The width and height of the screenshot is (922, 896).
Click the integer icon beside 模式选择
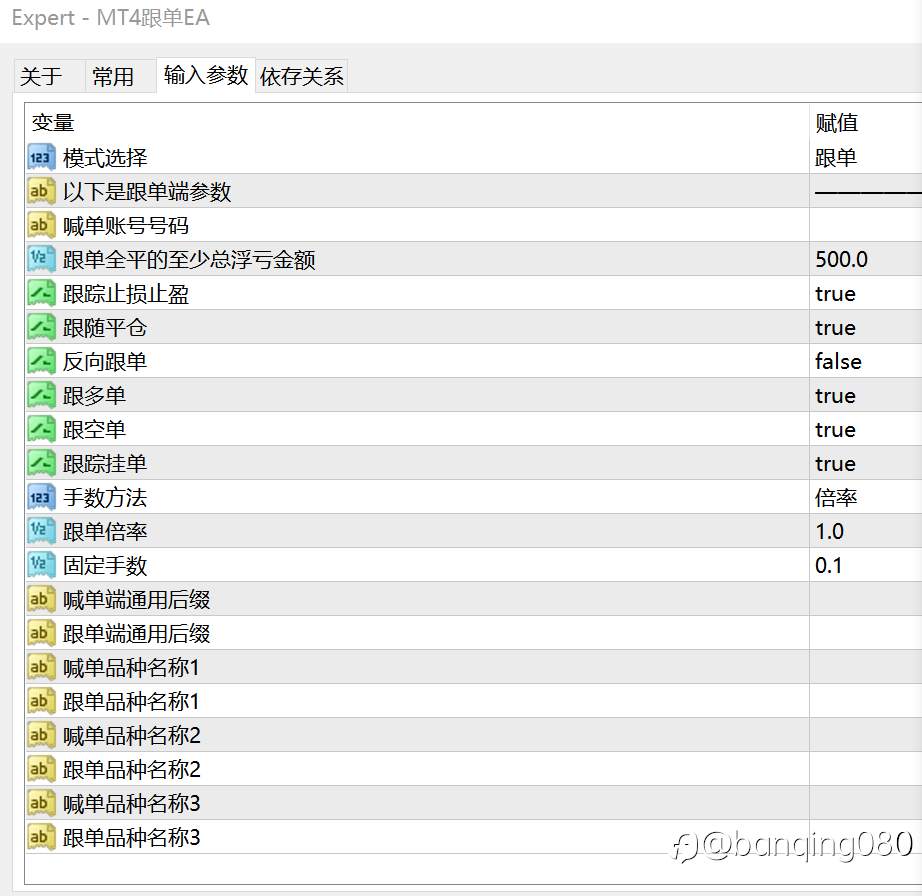(41, 158)
